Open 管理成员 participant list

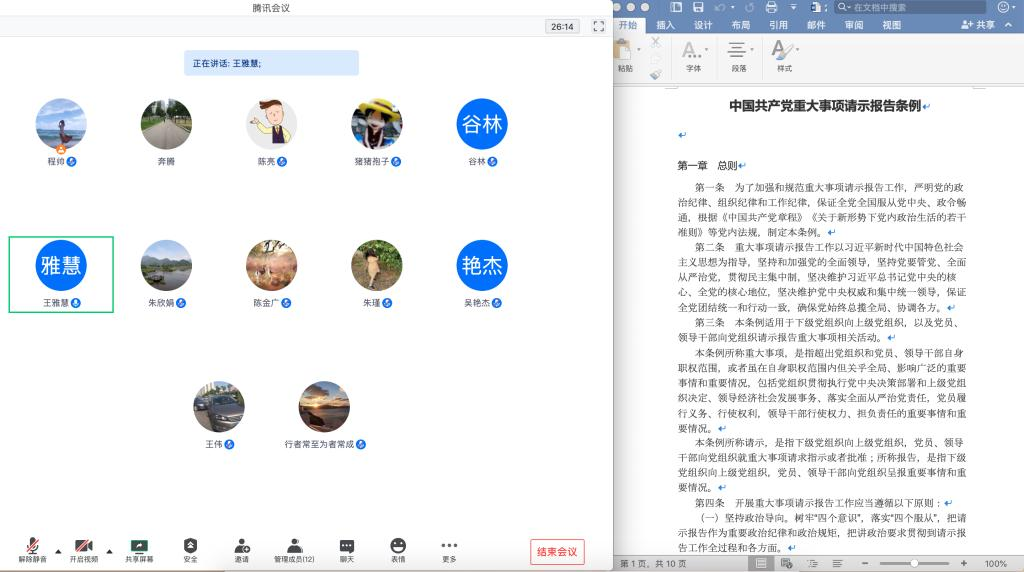click(x=294, y=546)
